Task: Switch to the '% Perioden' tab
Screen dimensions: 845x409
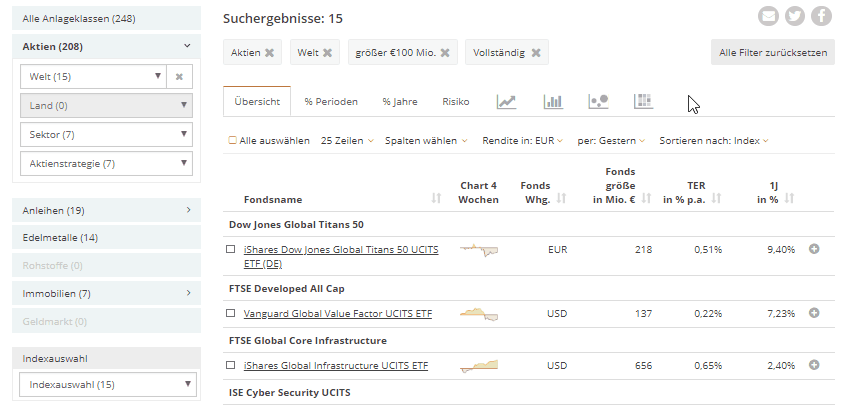Action: (x=331, y=101)
